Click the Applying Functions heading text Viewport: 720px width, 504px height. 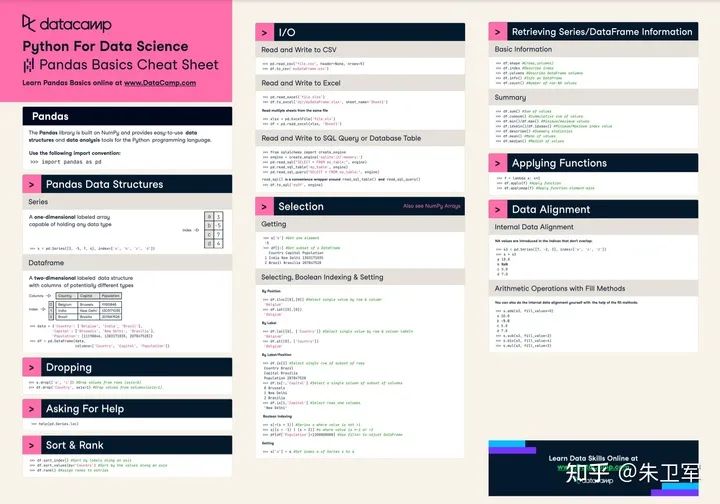click(x=559, y=163)
